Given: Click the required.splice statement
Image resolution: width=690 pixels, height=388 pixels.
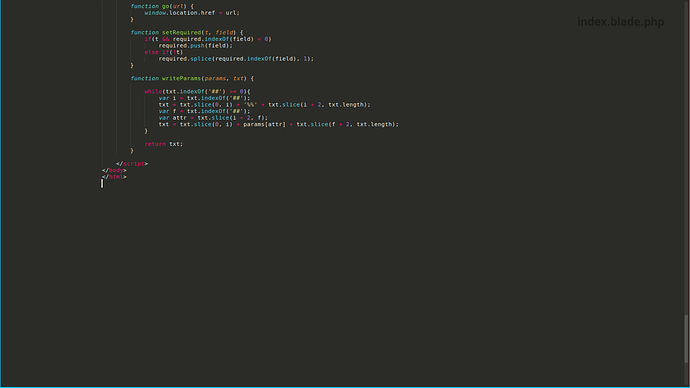Looking at the screenshot, I should [236, 59].
